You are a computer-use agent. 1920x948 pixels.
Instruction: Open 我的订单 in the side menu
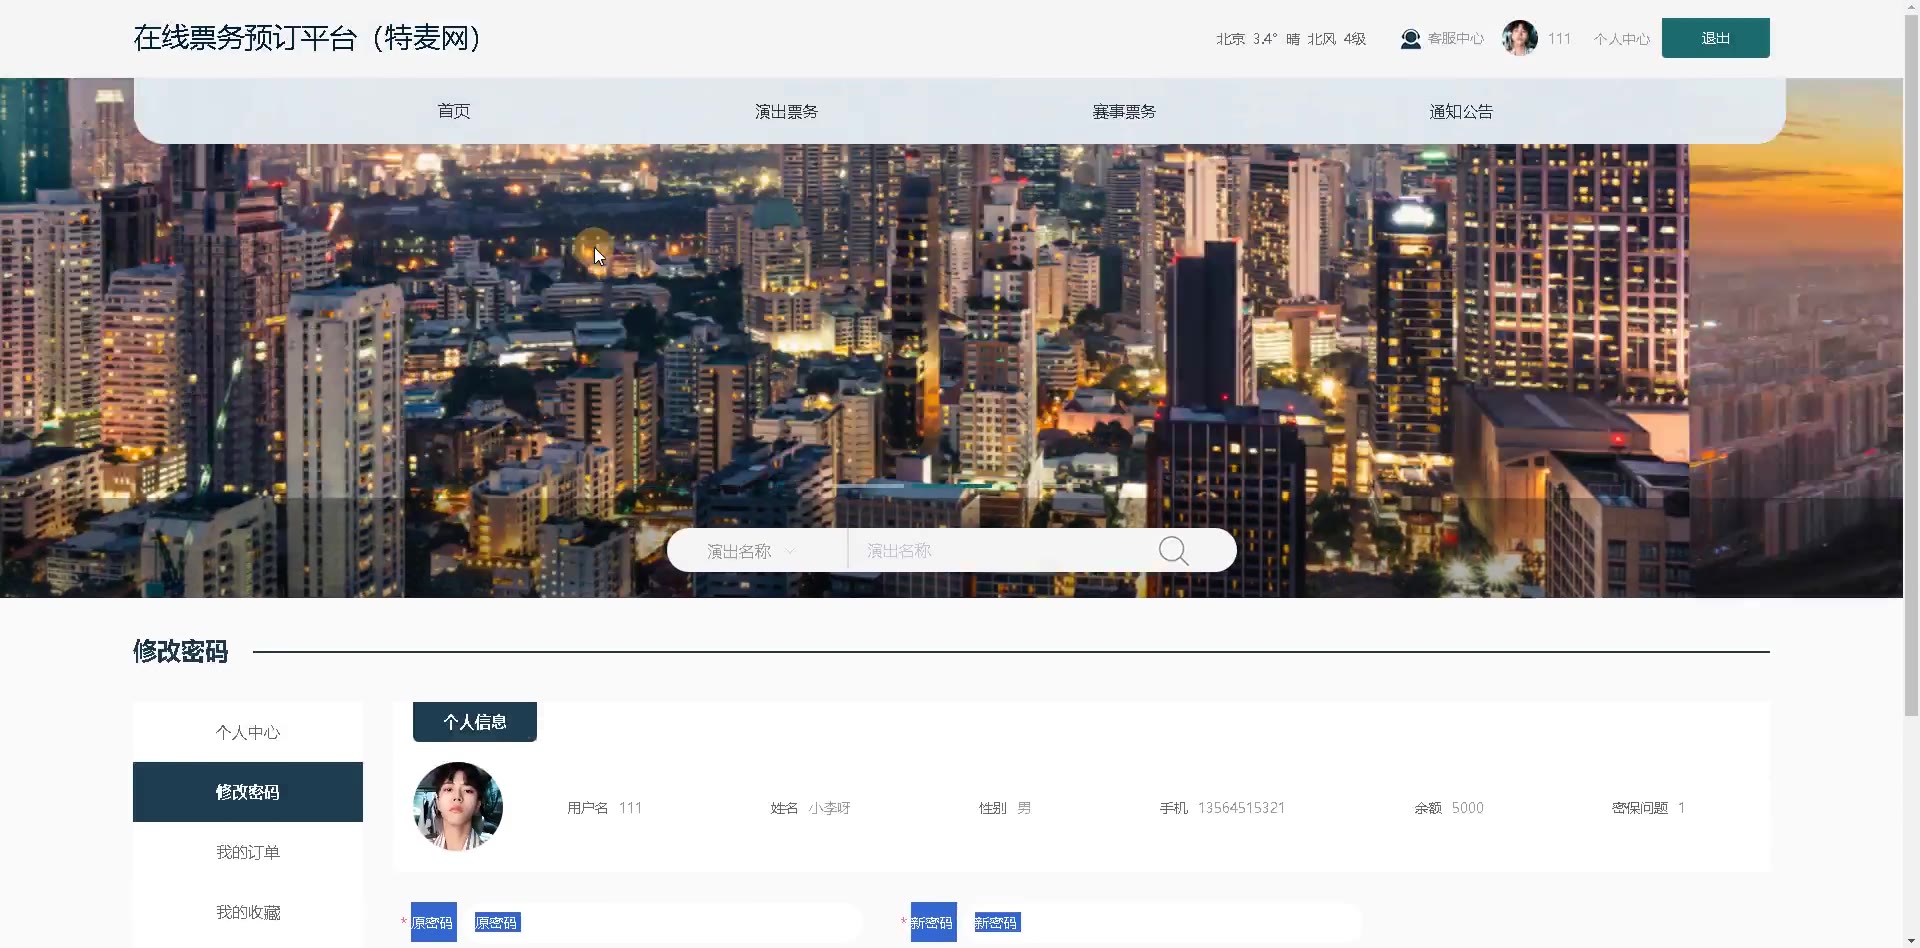click(x=248, y=852)
